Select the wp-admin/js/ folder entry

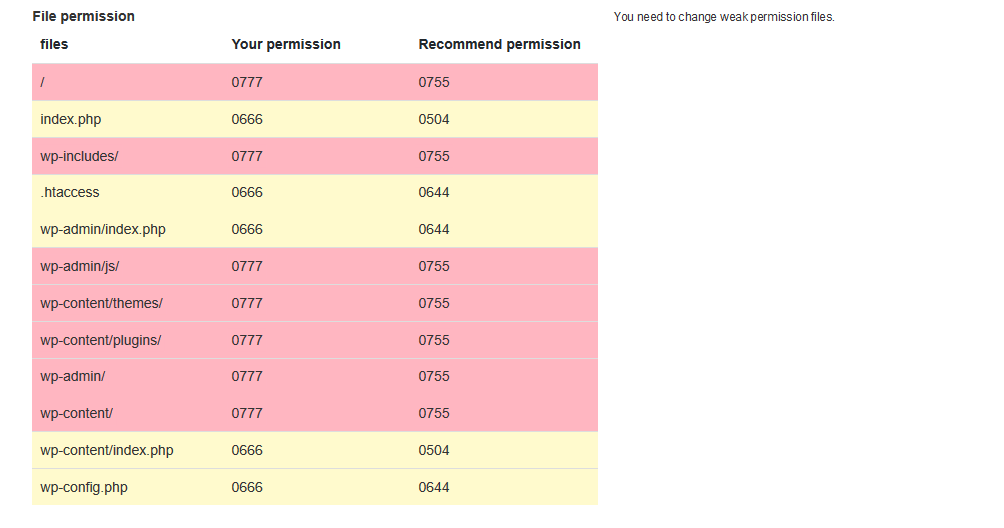click(x=80, y=266)
